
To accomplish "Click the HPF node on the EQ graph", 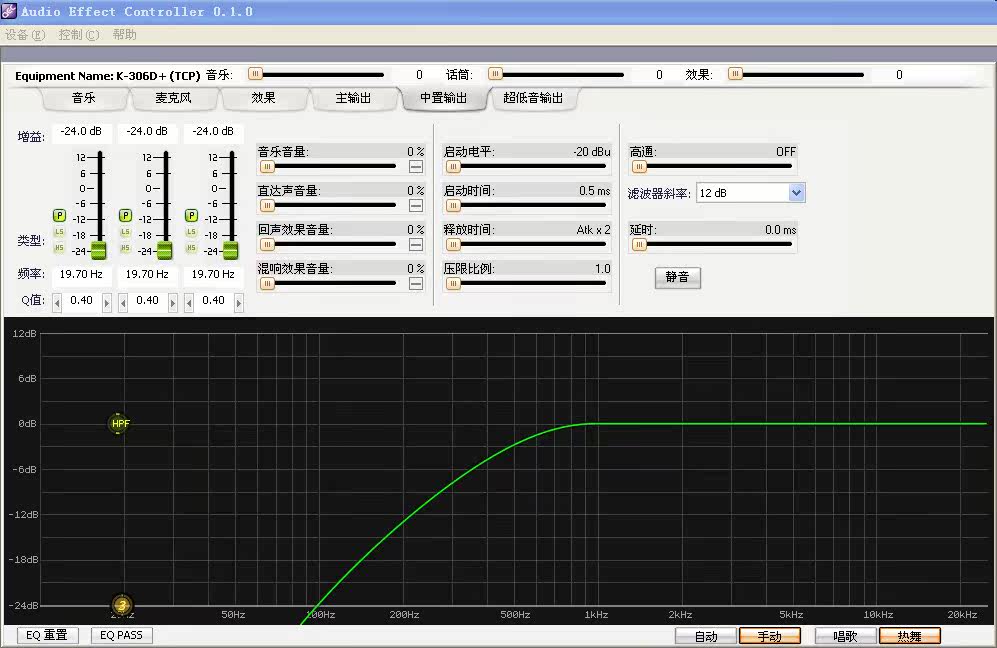I will click(120, 424).
